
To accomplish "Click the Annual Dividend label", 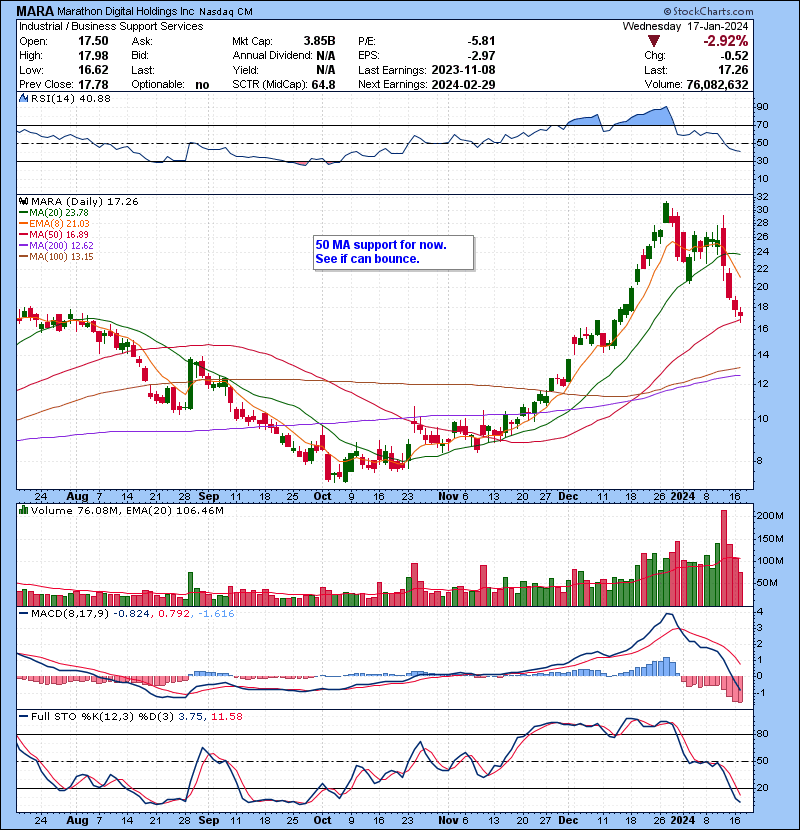I will click(x=272, y=55).
